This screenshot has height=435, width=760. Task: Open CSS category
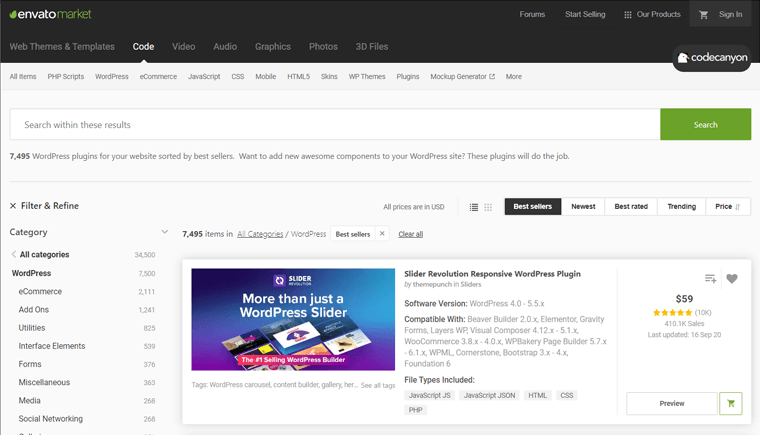[x=238, y=77]
